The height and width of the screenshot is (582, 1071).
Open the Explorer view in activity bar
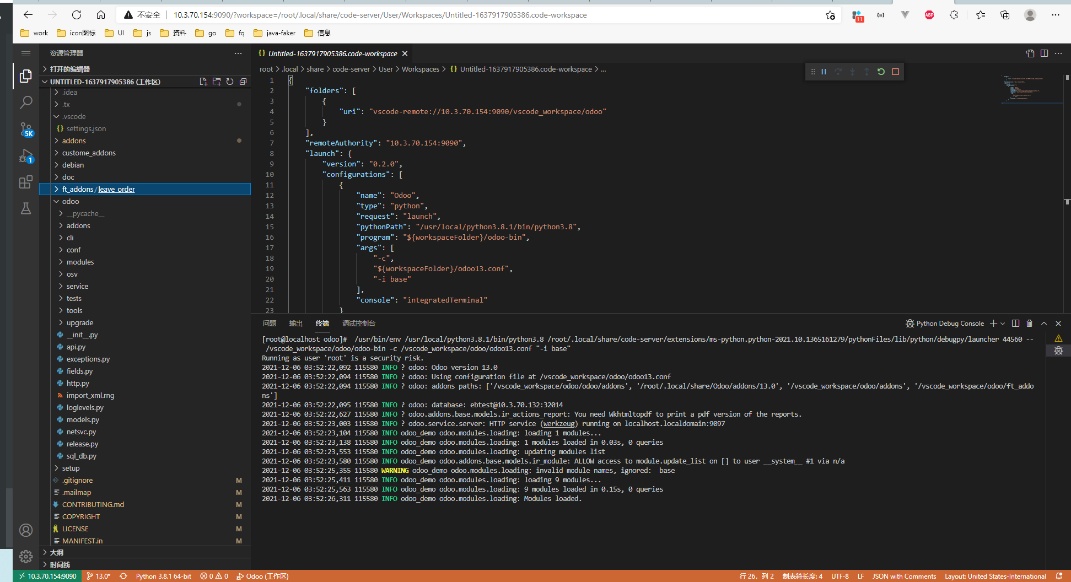(26, 76)
